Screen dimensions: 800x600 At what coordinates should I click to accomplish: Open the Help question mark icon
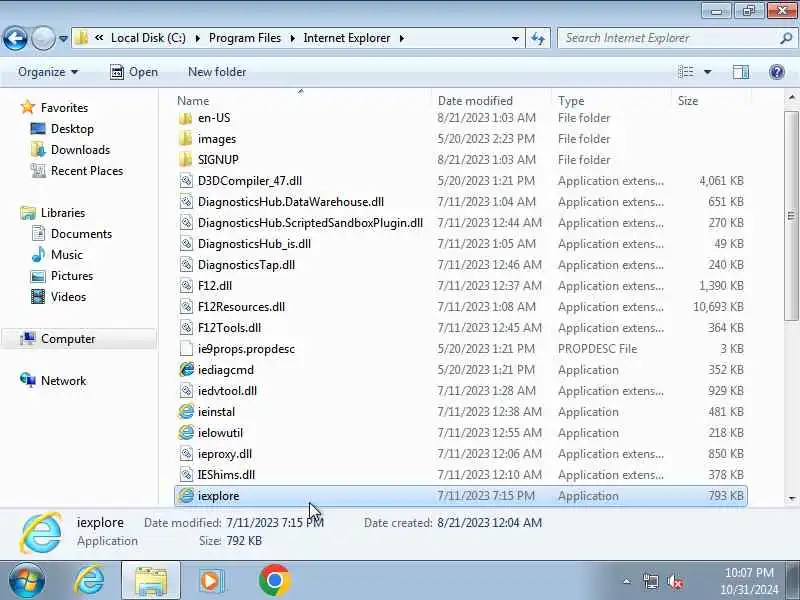click(777, 72)
